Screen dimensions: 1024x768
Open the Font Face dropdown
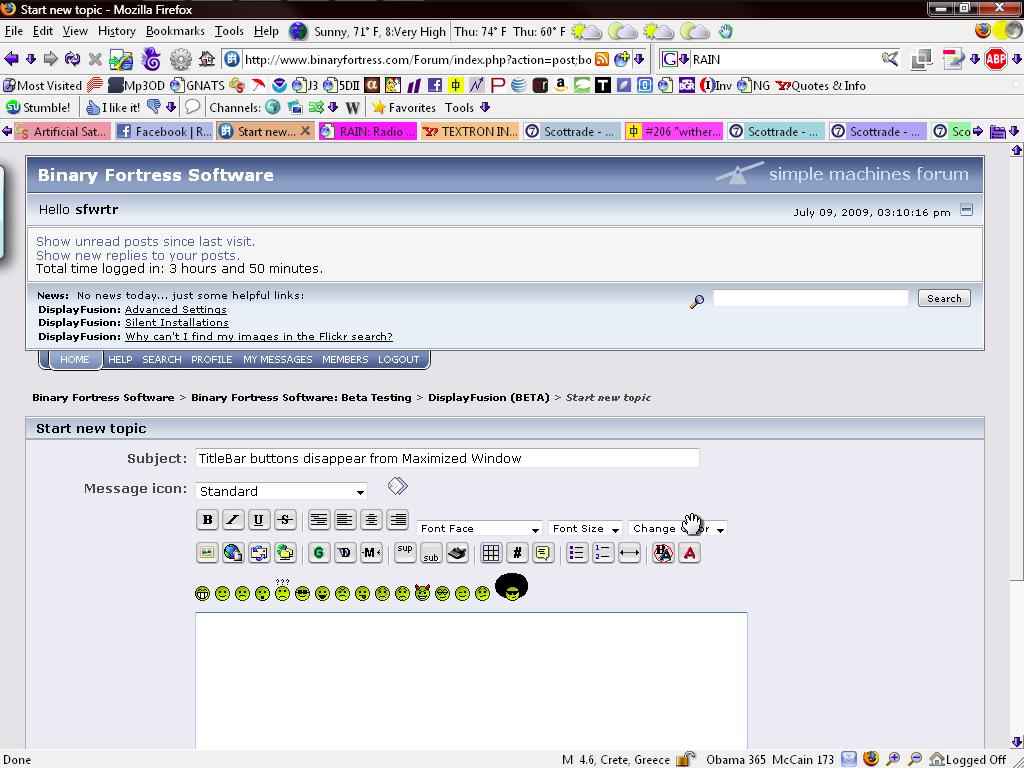479,528
